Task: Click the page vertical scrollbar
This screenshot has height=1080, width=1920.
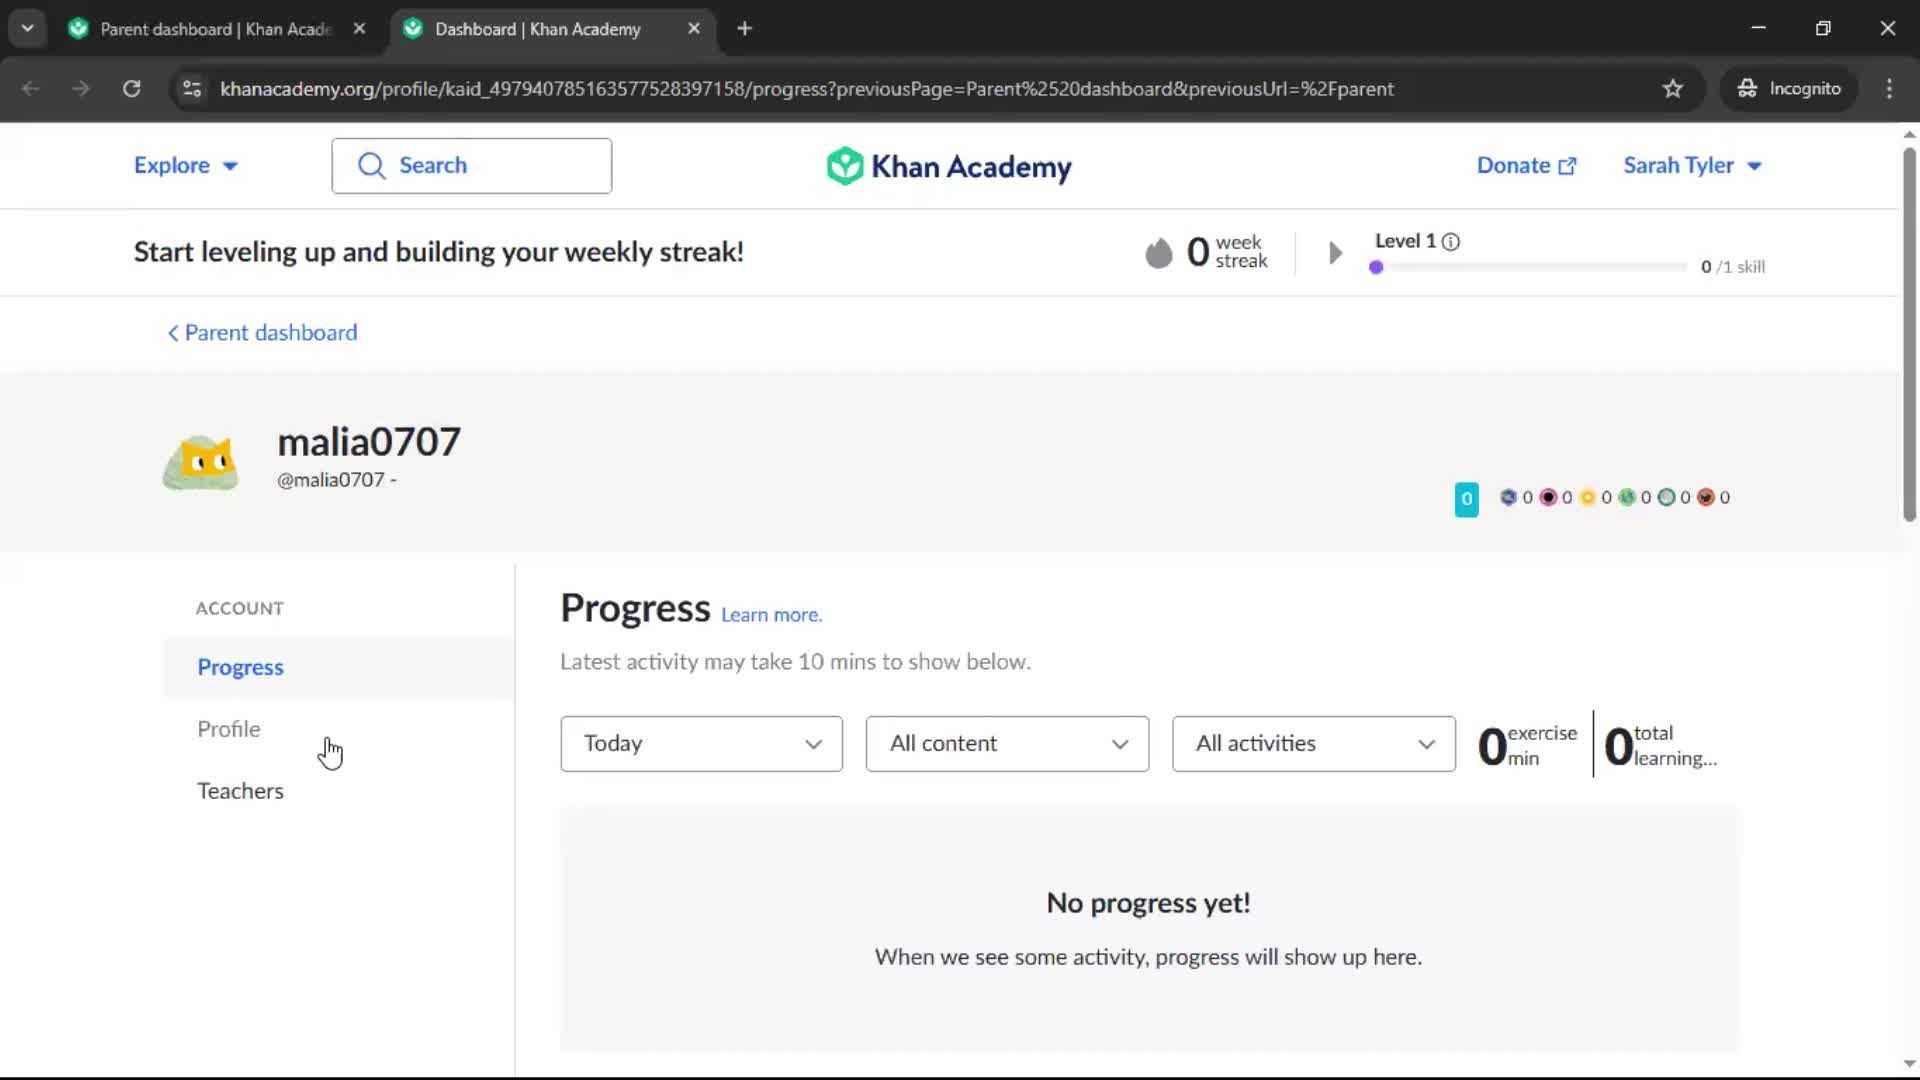Action: [x=1909, y=335]
